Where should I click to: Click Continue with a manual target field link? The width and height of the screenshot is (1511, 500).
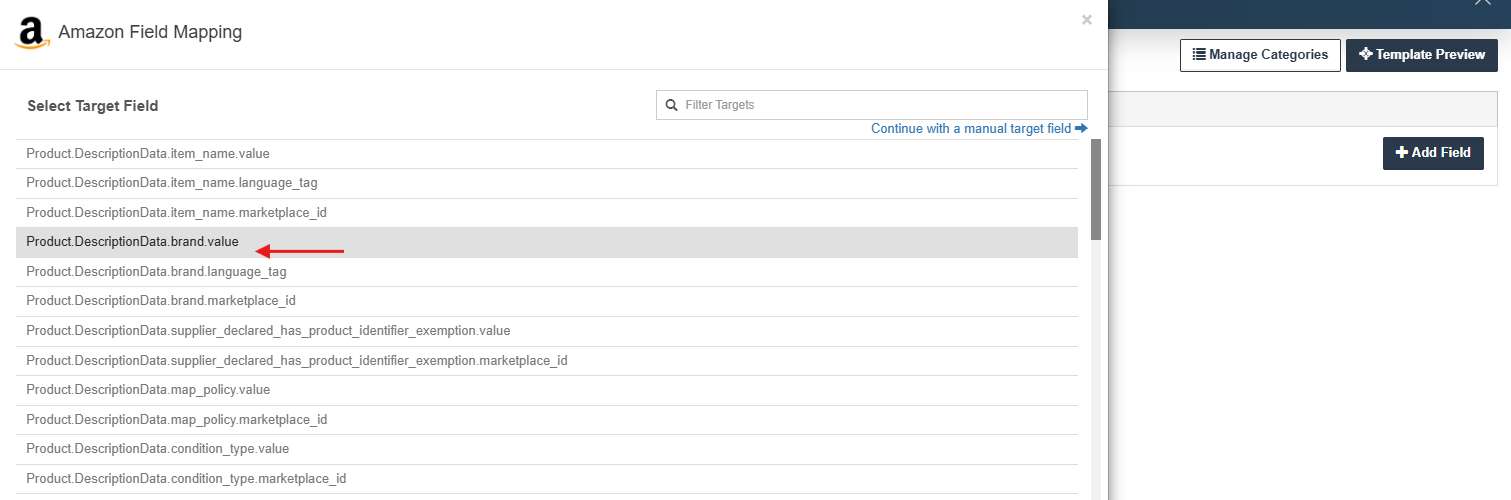coord(979,129)
